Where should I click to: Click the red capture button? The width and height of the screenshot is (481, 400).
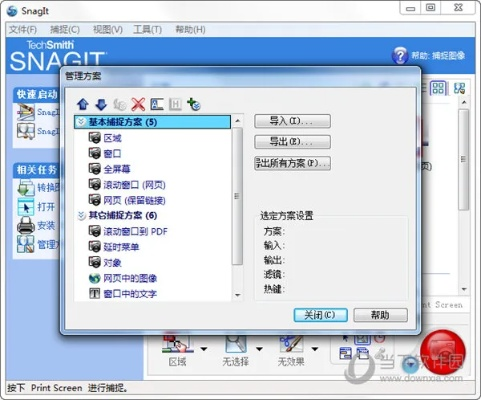pyautogui.click(x=442, y=352)
